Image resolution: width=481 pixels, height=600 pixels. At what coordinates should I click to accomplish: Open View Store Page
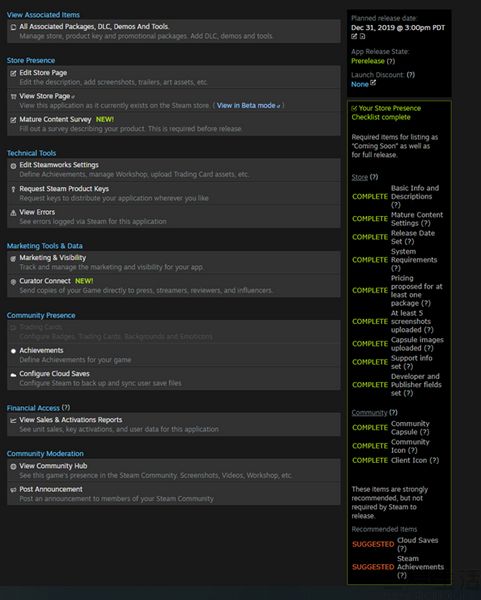pos(45,96)
